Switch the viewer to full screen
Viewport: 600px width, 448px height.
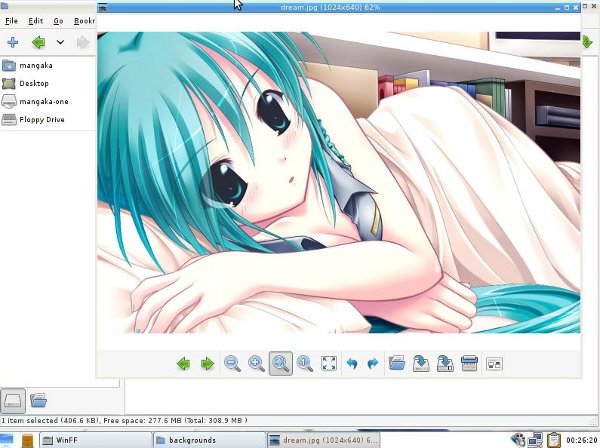click(329, 363)
